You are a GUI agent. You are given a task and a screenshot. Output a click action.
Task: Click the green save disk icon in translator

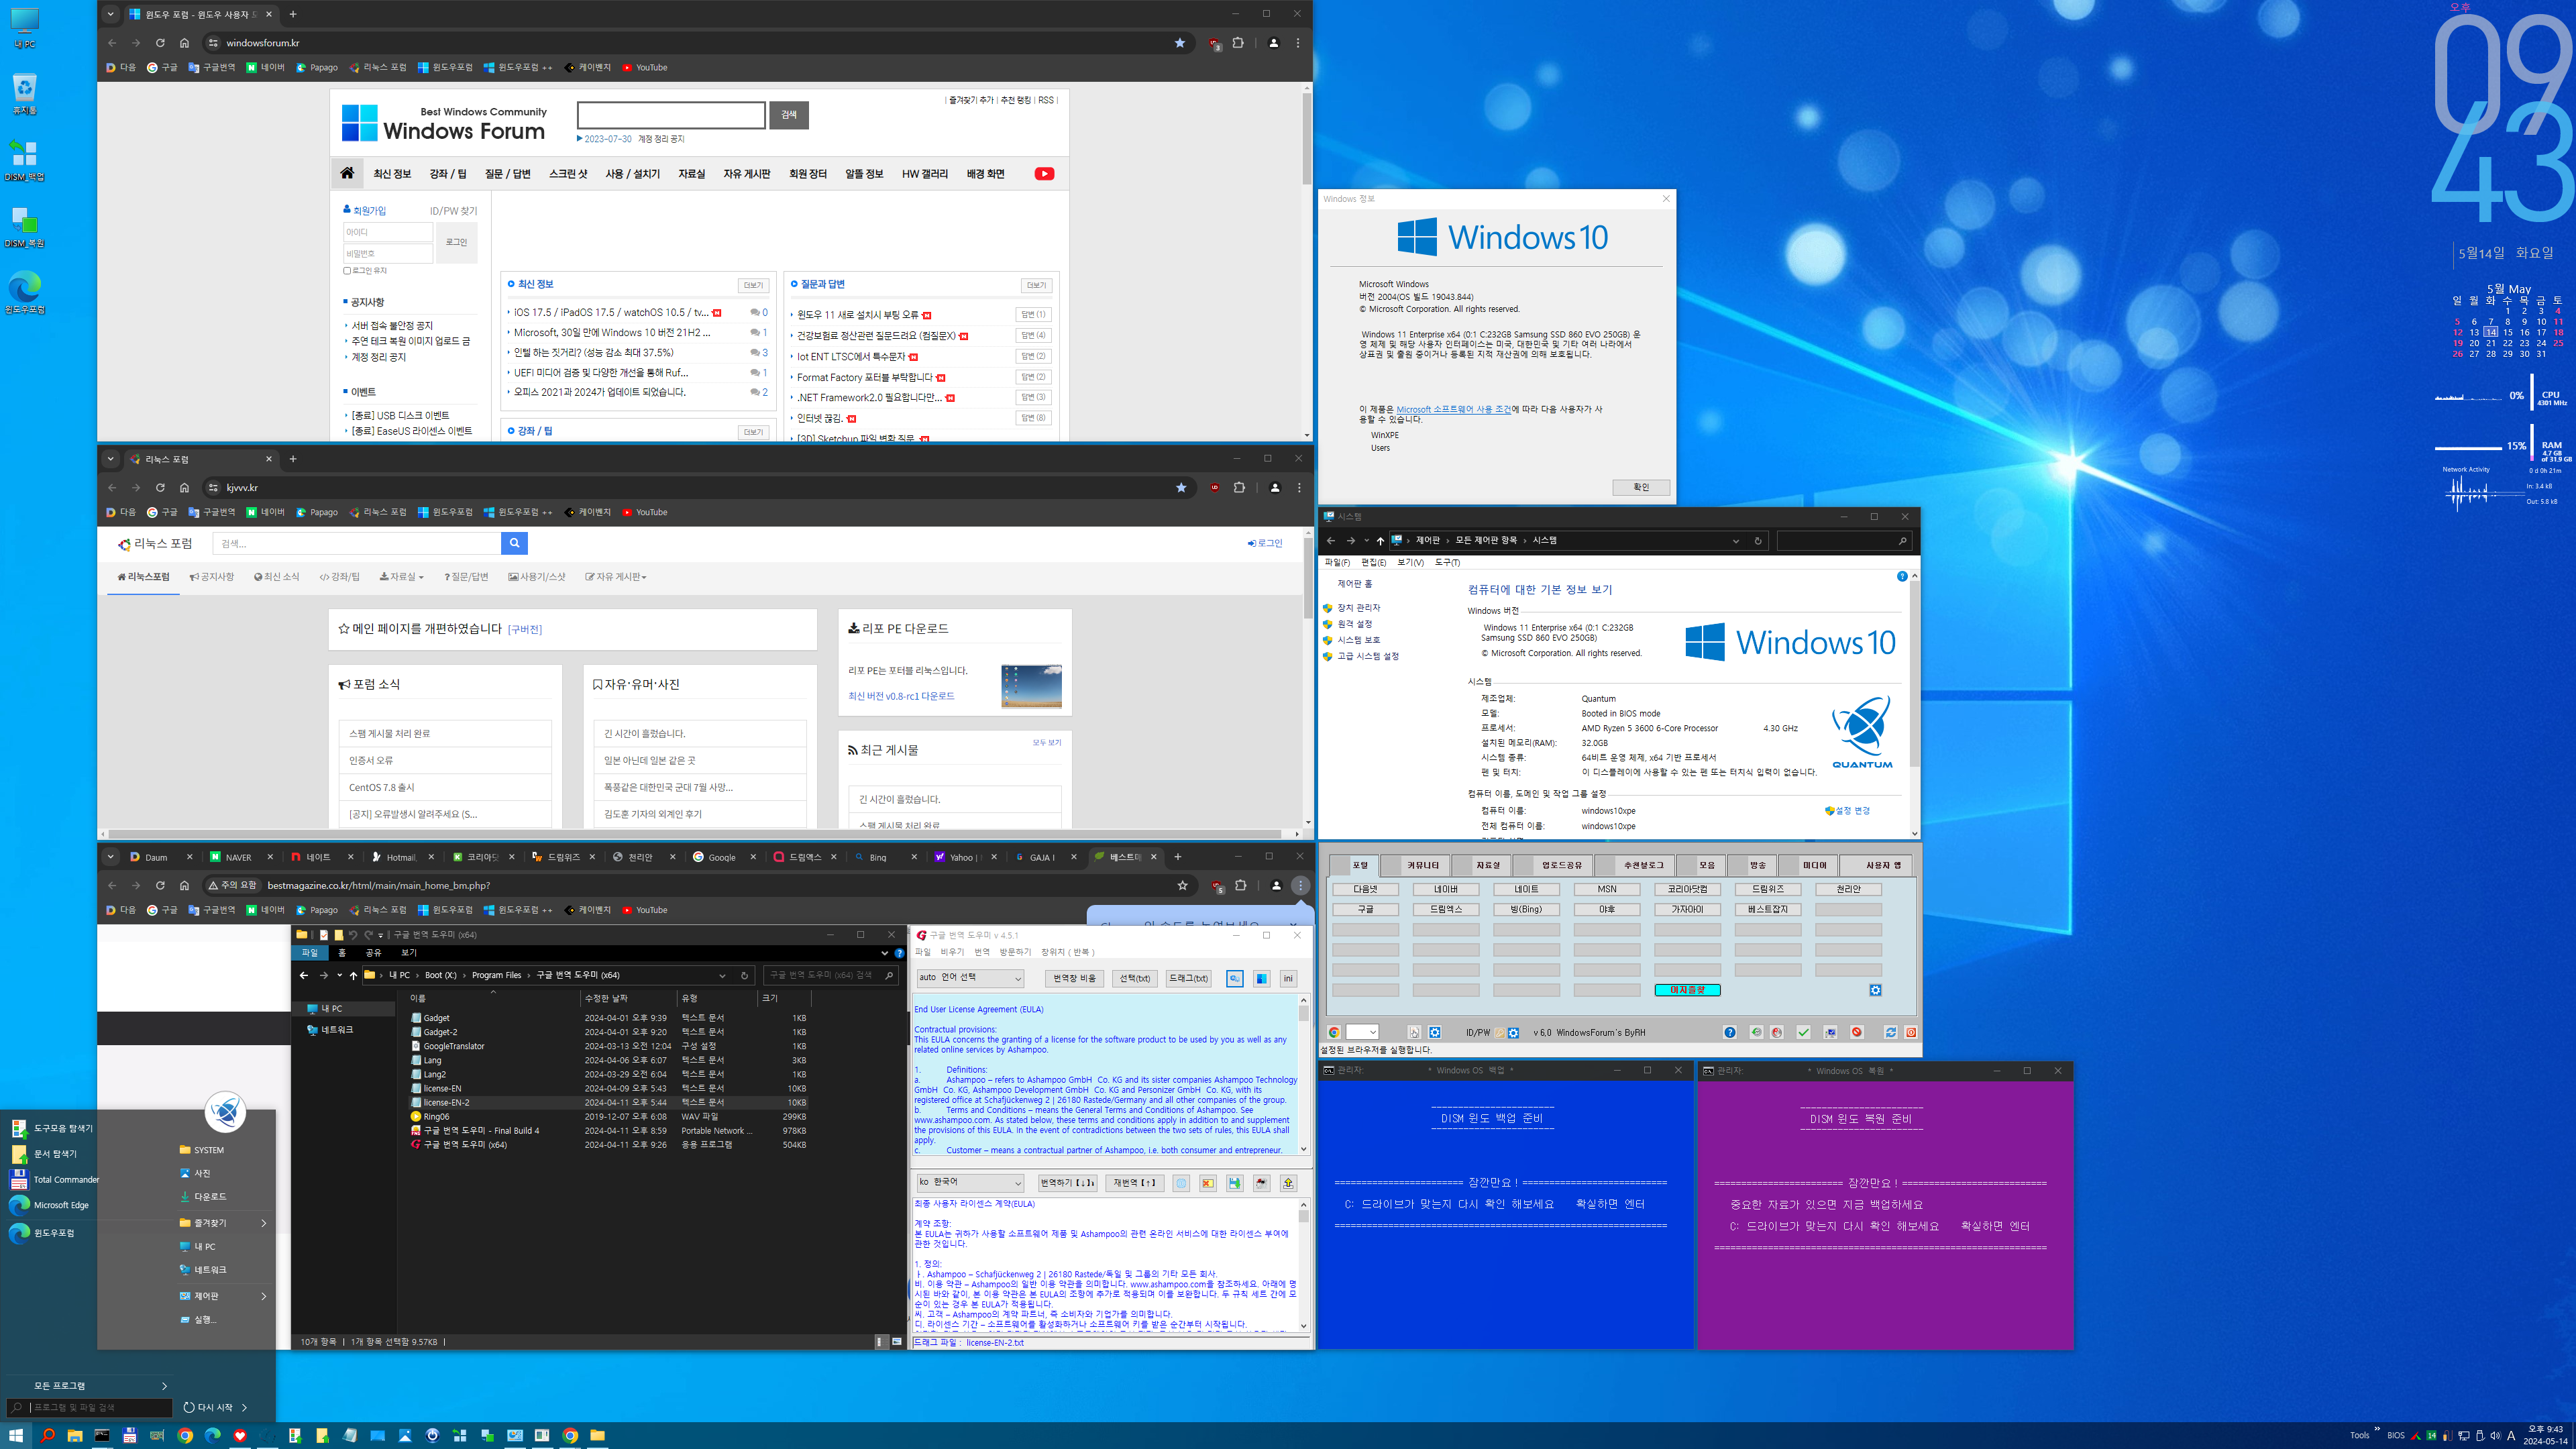[x=1235, y=1183]
